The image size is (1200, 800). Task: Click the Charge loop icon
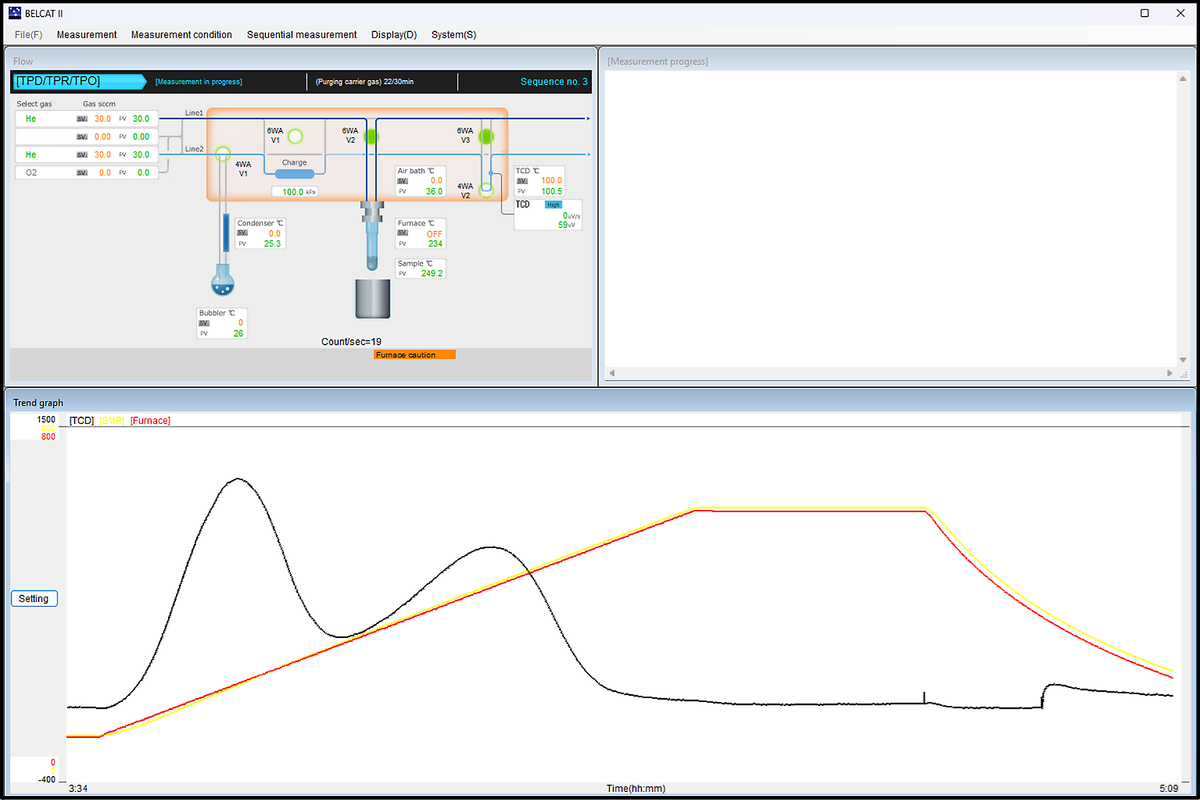[x=294, y=174]
